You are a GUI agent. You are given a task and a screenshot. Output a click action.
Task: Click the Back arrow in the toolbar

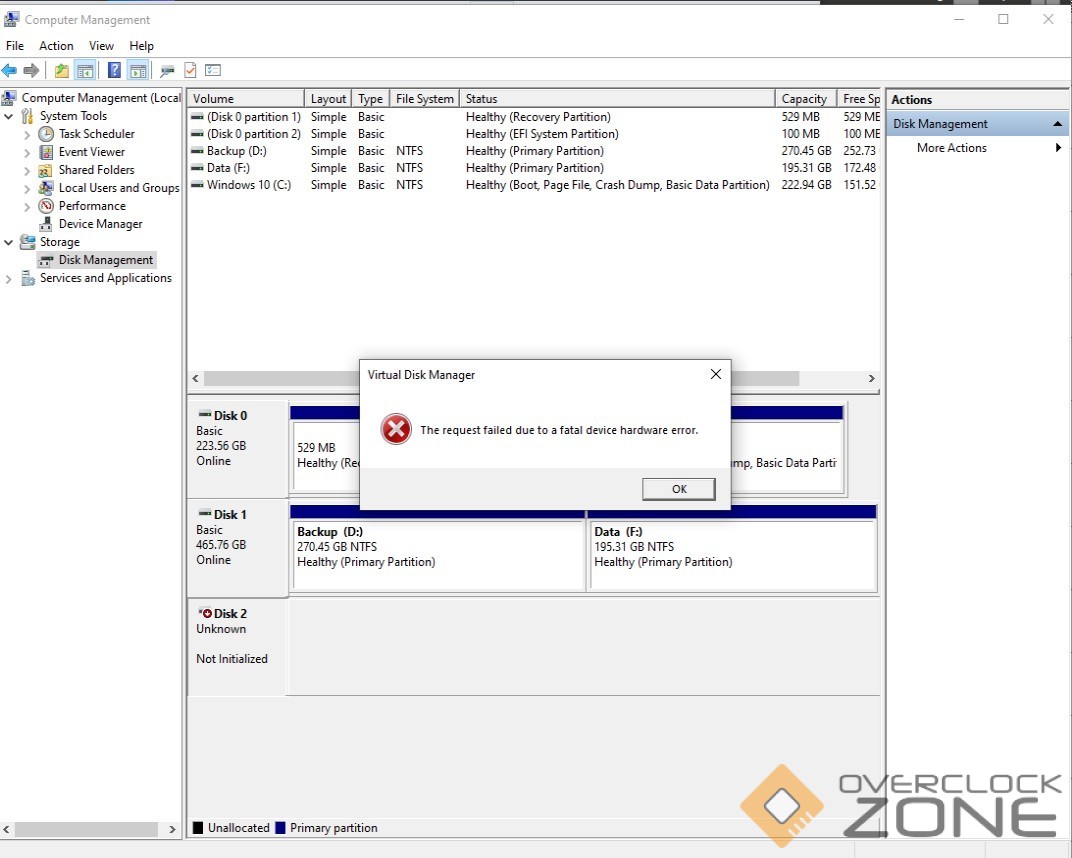tap(10, 70)
